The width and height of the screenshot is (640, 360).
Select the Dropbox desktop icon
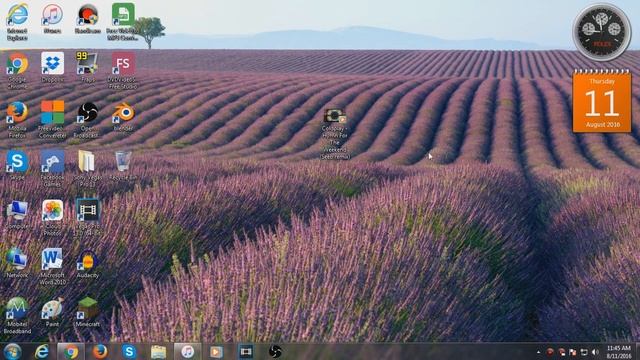pos(52,67)
